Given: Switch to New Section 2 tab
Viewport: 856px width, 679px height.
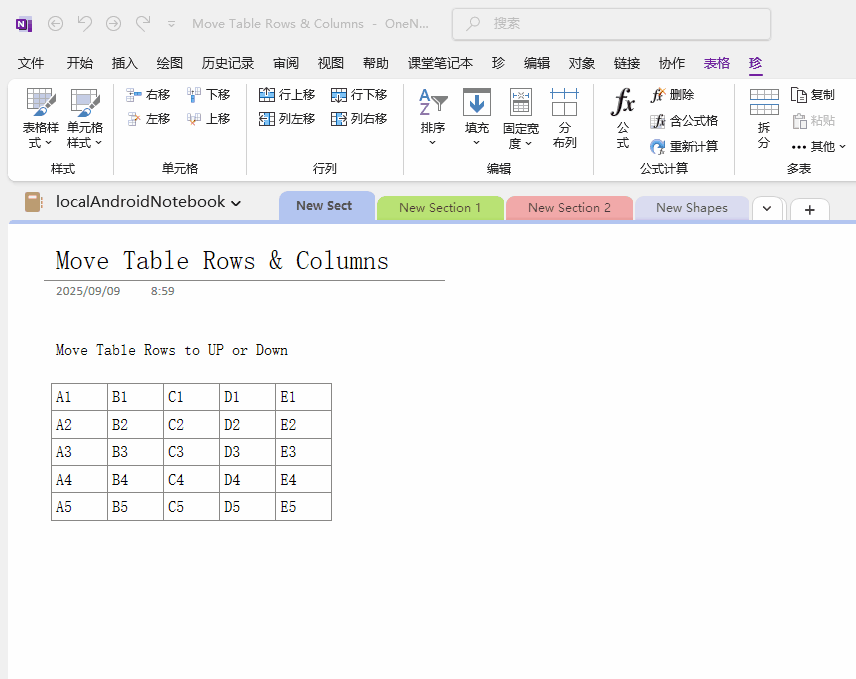Looking at the screenshot, I should point(569,208).
